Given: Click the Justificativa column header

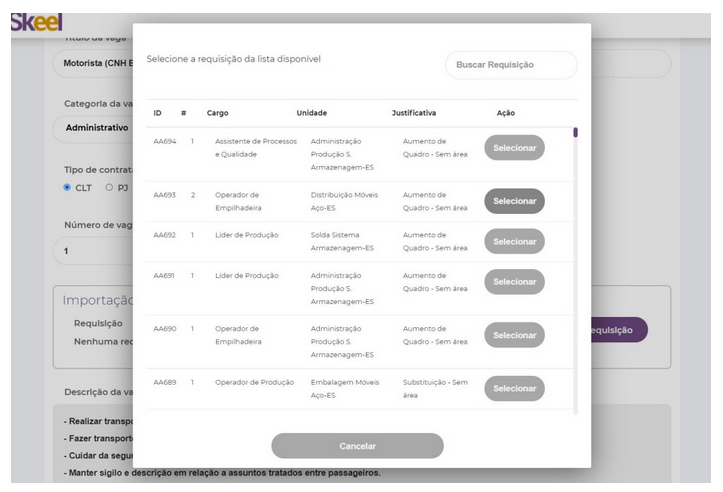Looking at the screenshot, I should tap(413, 113).
